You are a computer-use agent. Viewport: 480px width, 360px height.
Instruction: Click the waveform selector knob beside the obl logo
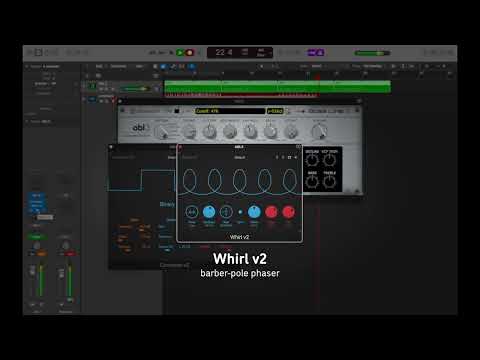tap(163, 132)
